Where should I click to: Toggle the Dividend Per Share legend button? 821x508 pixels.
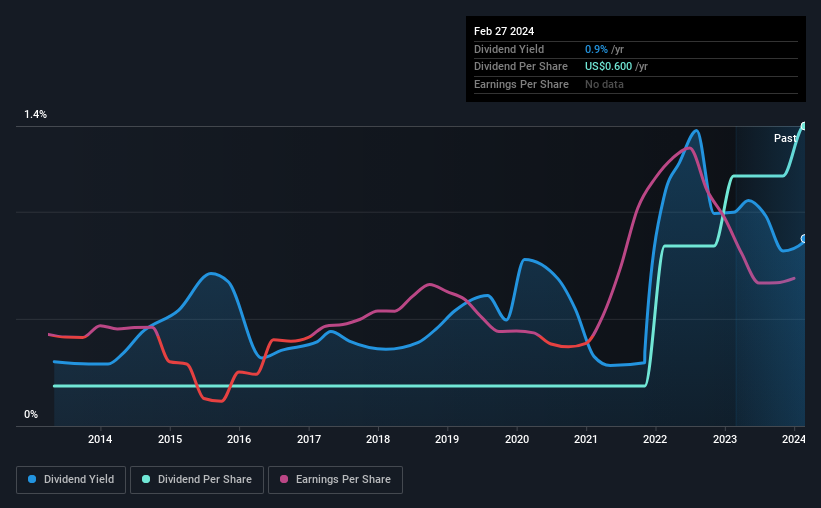click(197, 480)
